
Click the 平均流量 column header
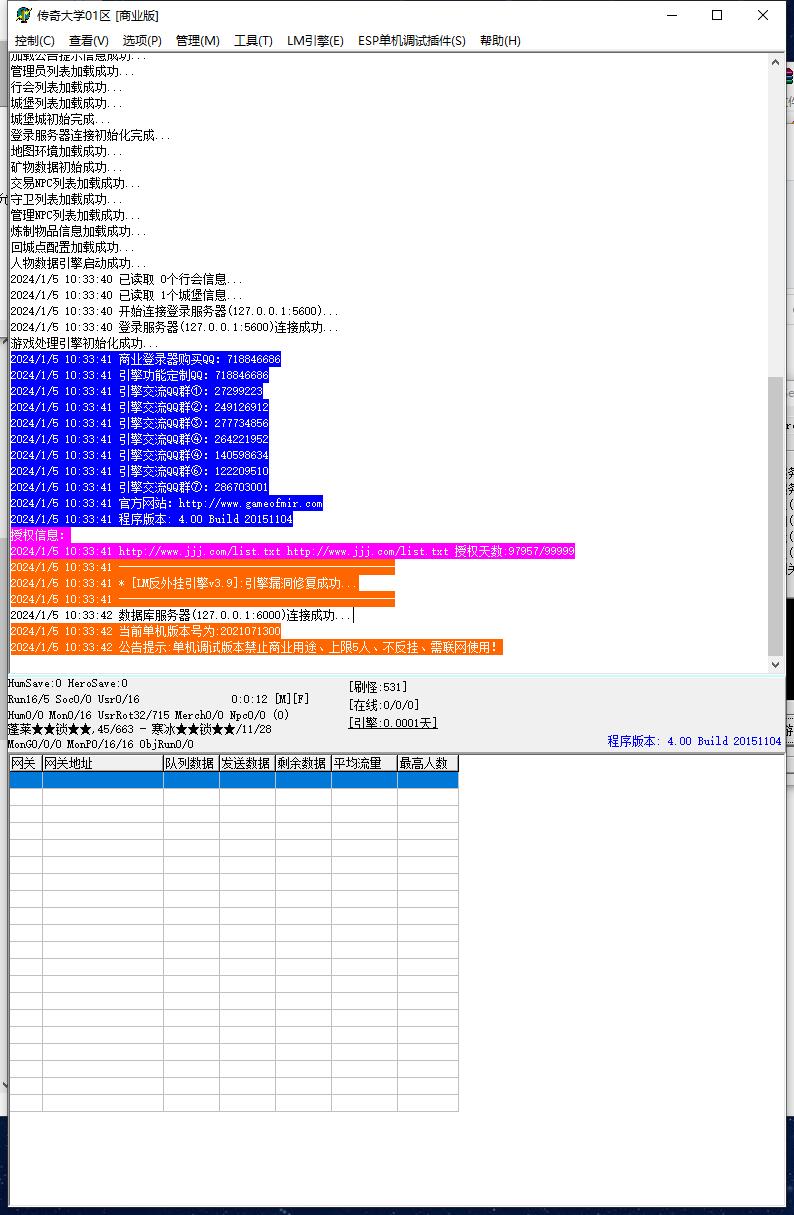pyautogui.click(x=364, y=763)
